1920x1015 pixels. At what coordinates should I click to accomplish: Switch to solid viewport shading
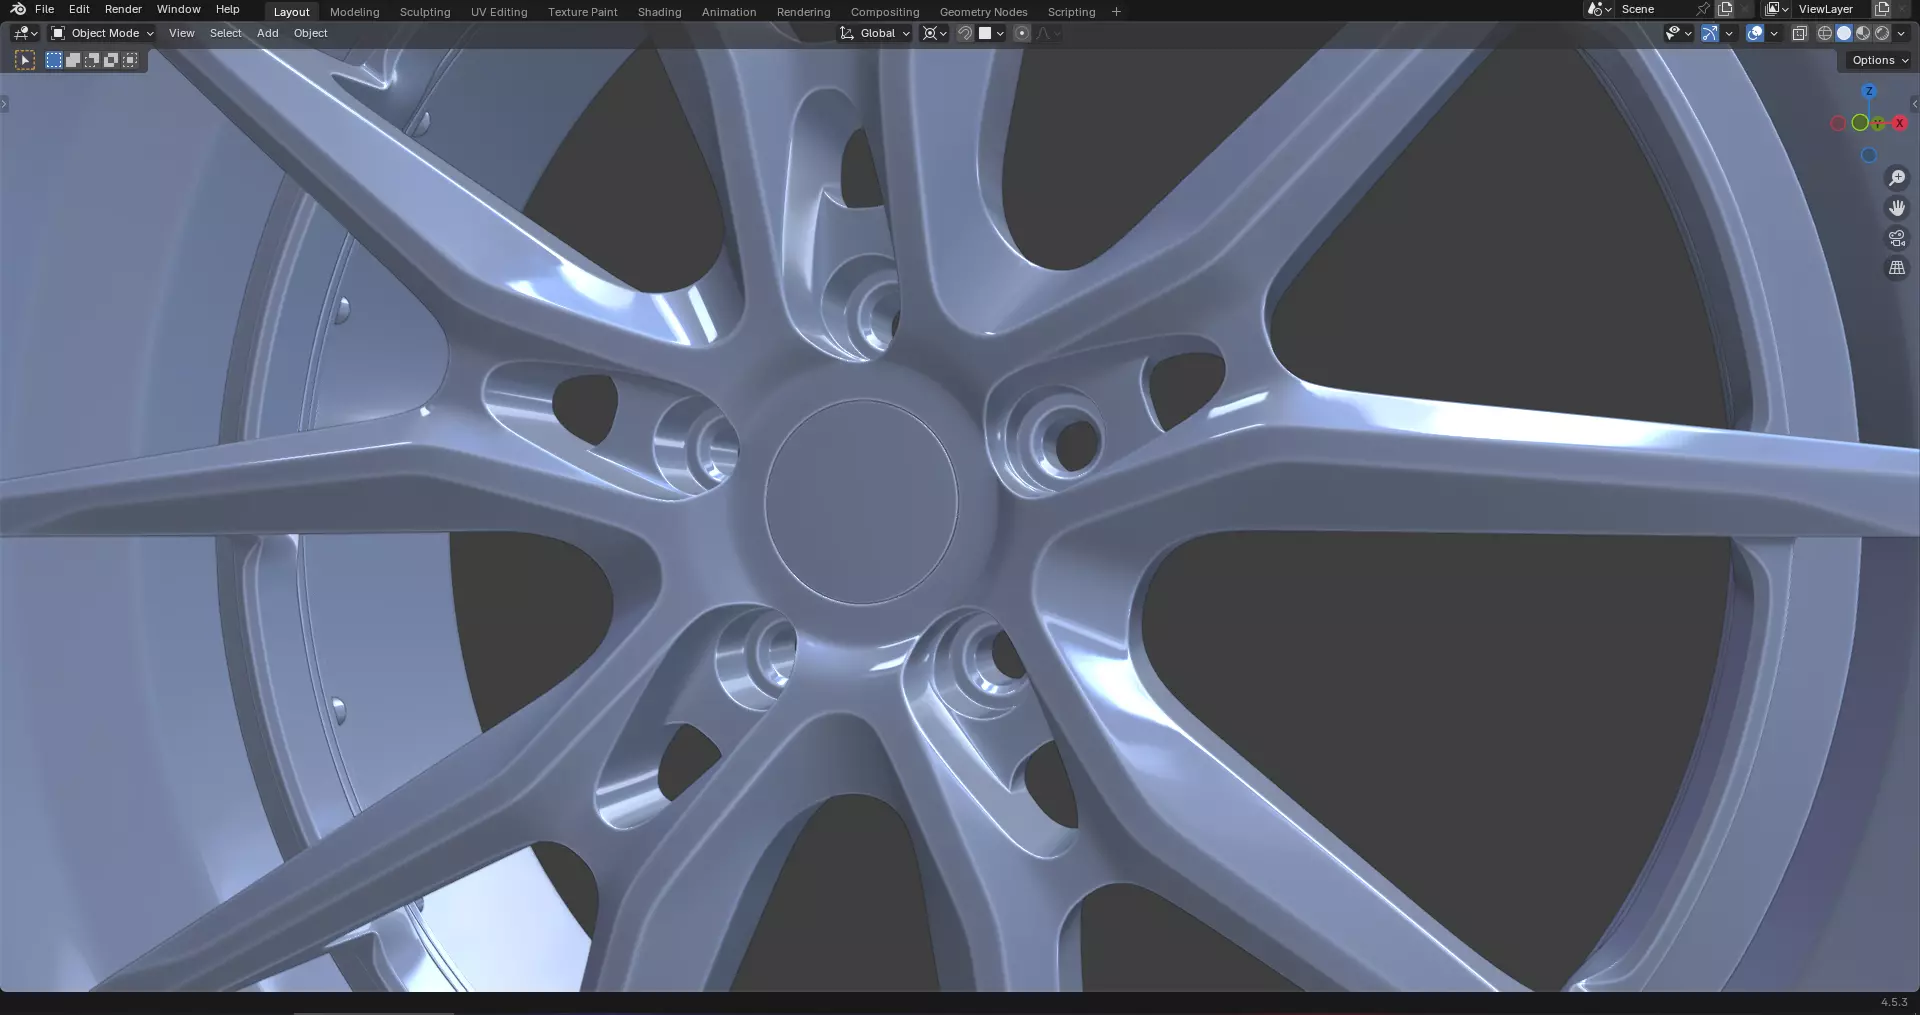1844,33
